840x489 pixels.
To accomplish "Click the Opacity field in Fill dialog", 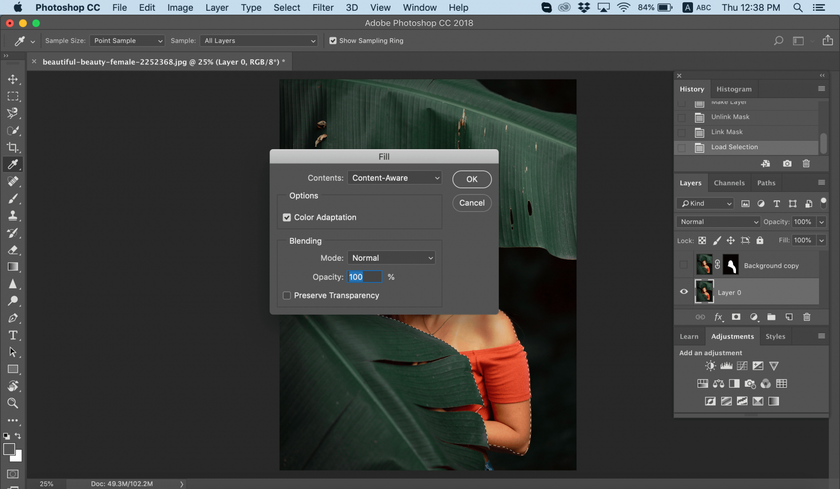I will pos(364,277).
